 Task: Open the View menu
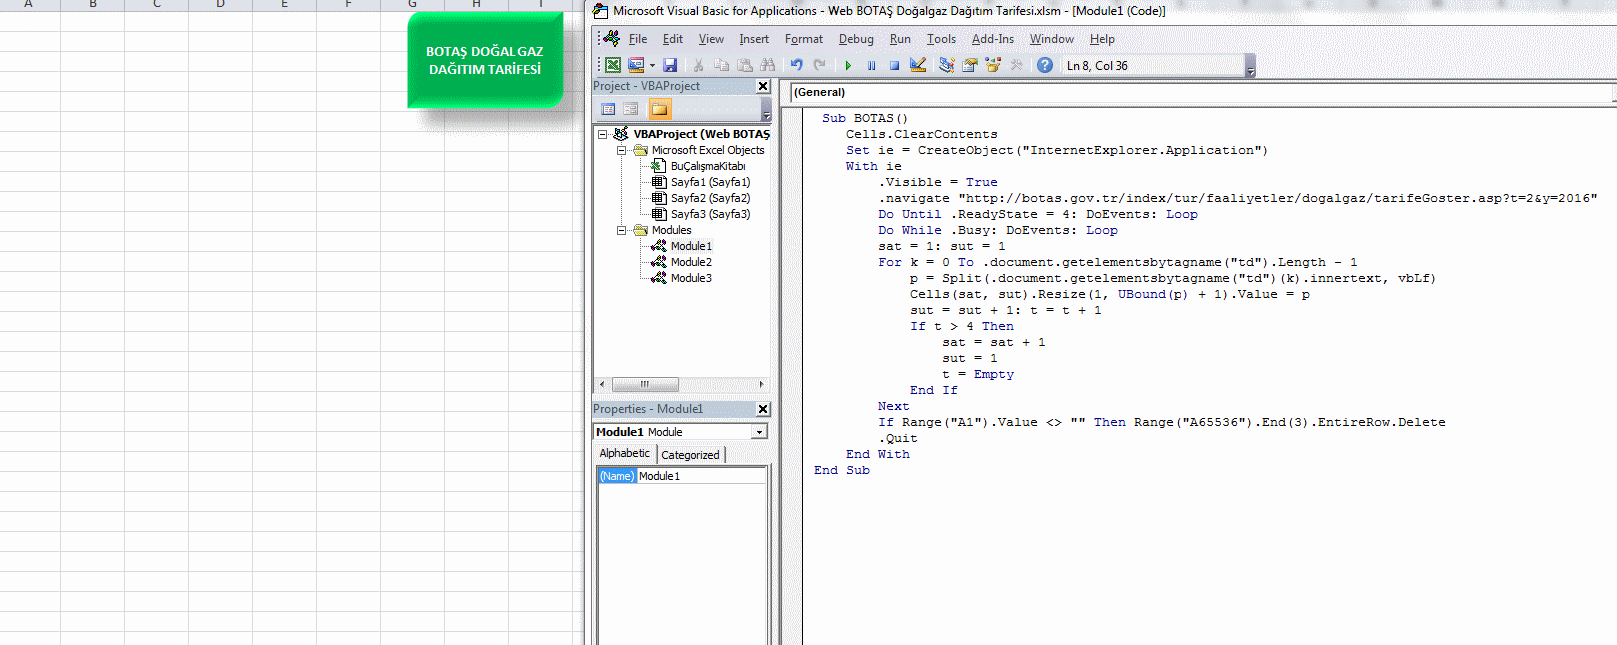pos(711,39)
